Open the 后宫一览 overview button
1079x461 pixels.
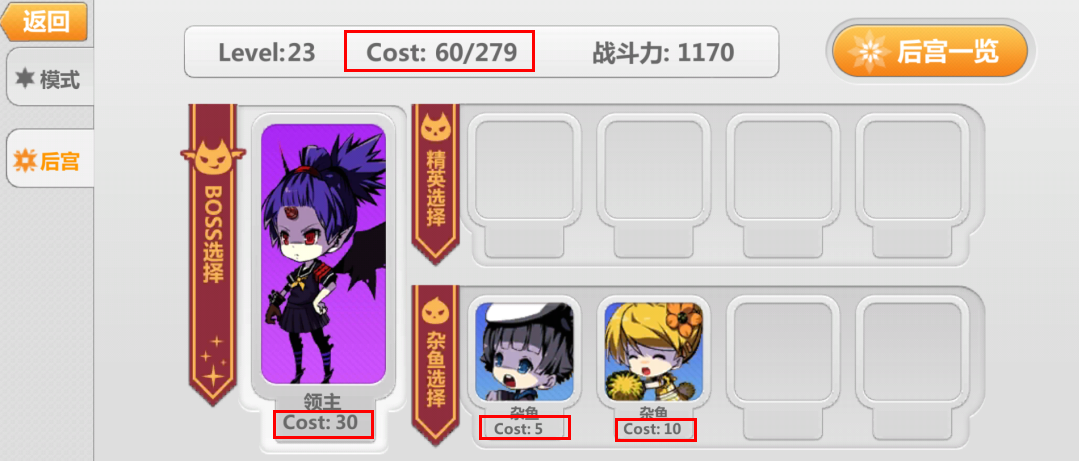pyautogui.click(x=930, y=52)
